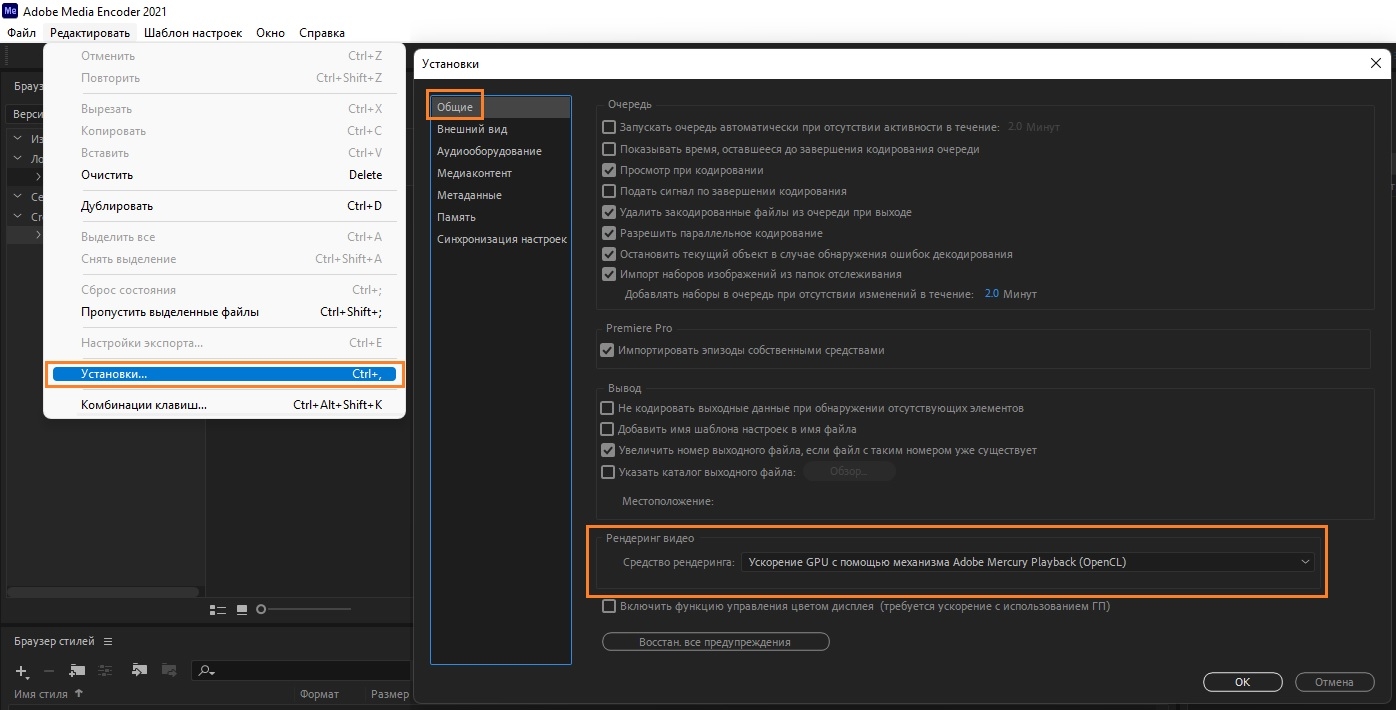Click blue 2.0 minutes value for watch folders
Viewport: 1396px width, 710px height.
click(992, 294)
